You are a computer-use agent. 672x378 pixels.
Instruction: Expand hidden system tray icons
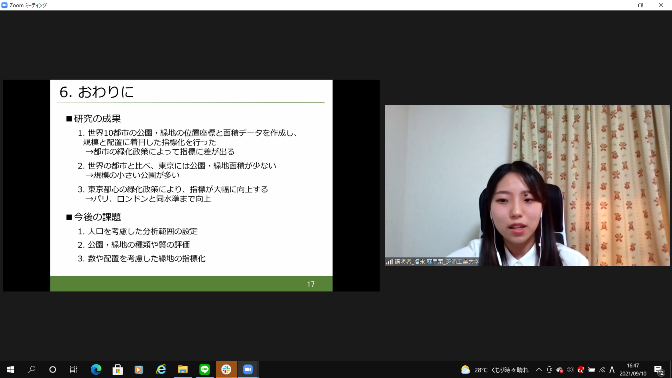click(539, 370)
